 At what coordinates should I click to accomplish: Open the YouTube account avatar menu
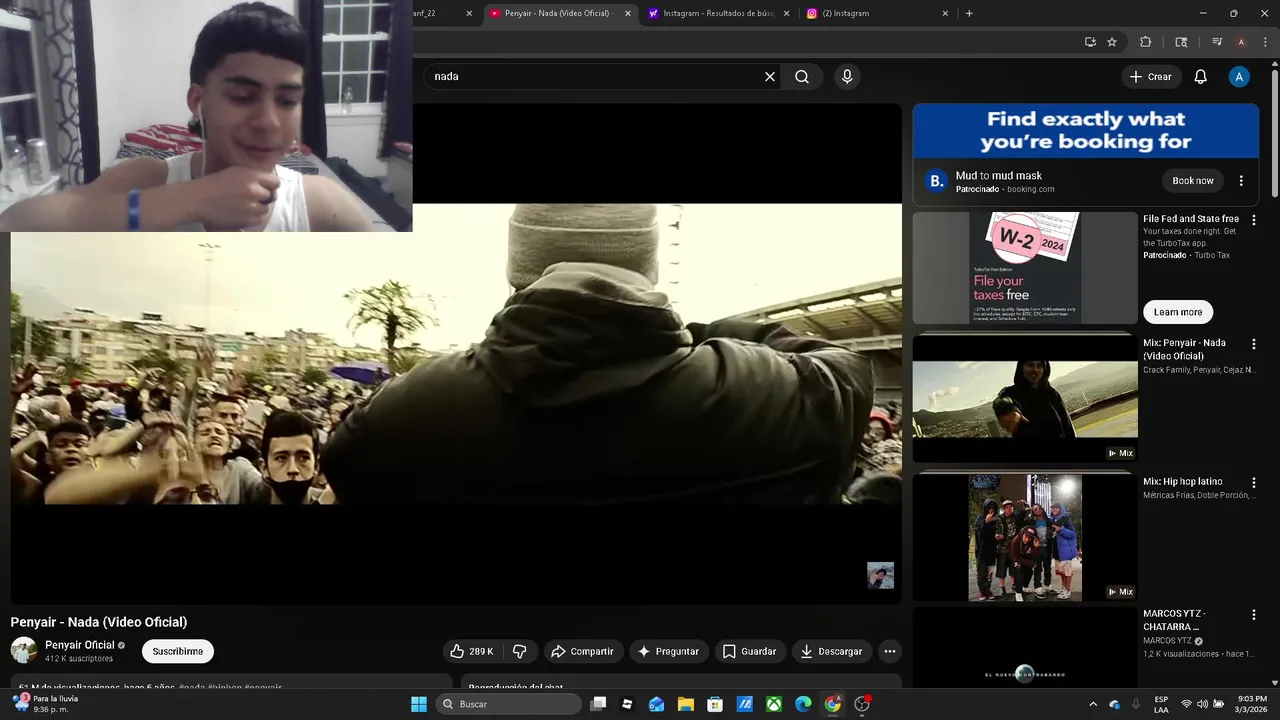click(1239, 77)
